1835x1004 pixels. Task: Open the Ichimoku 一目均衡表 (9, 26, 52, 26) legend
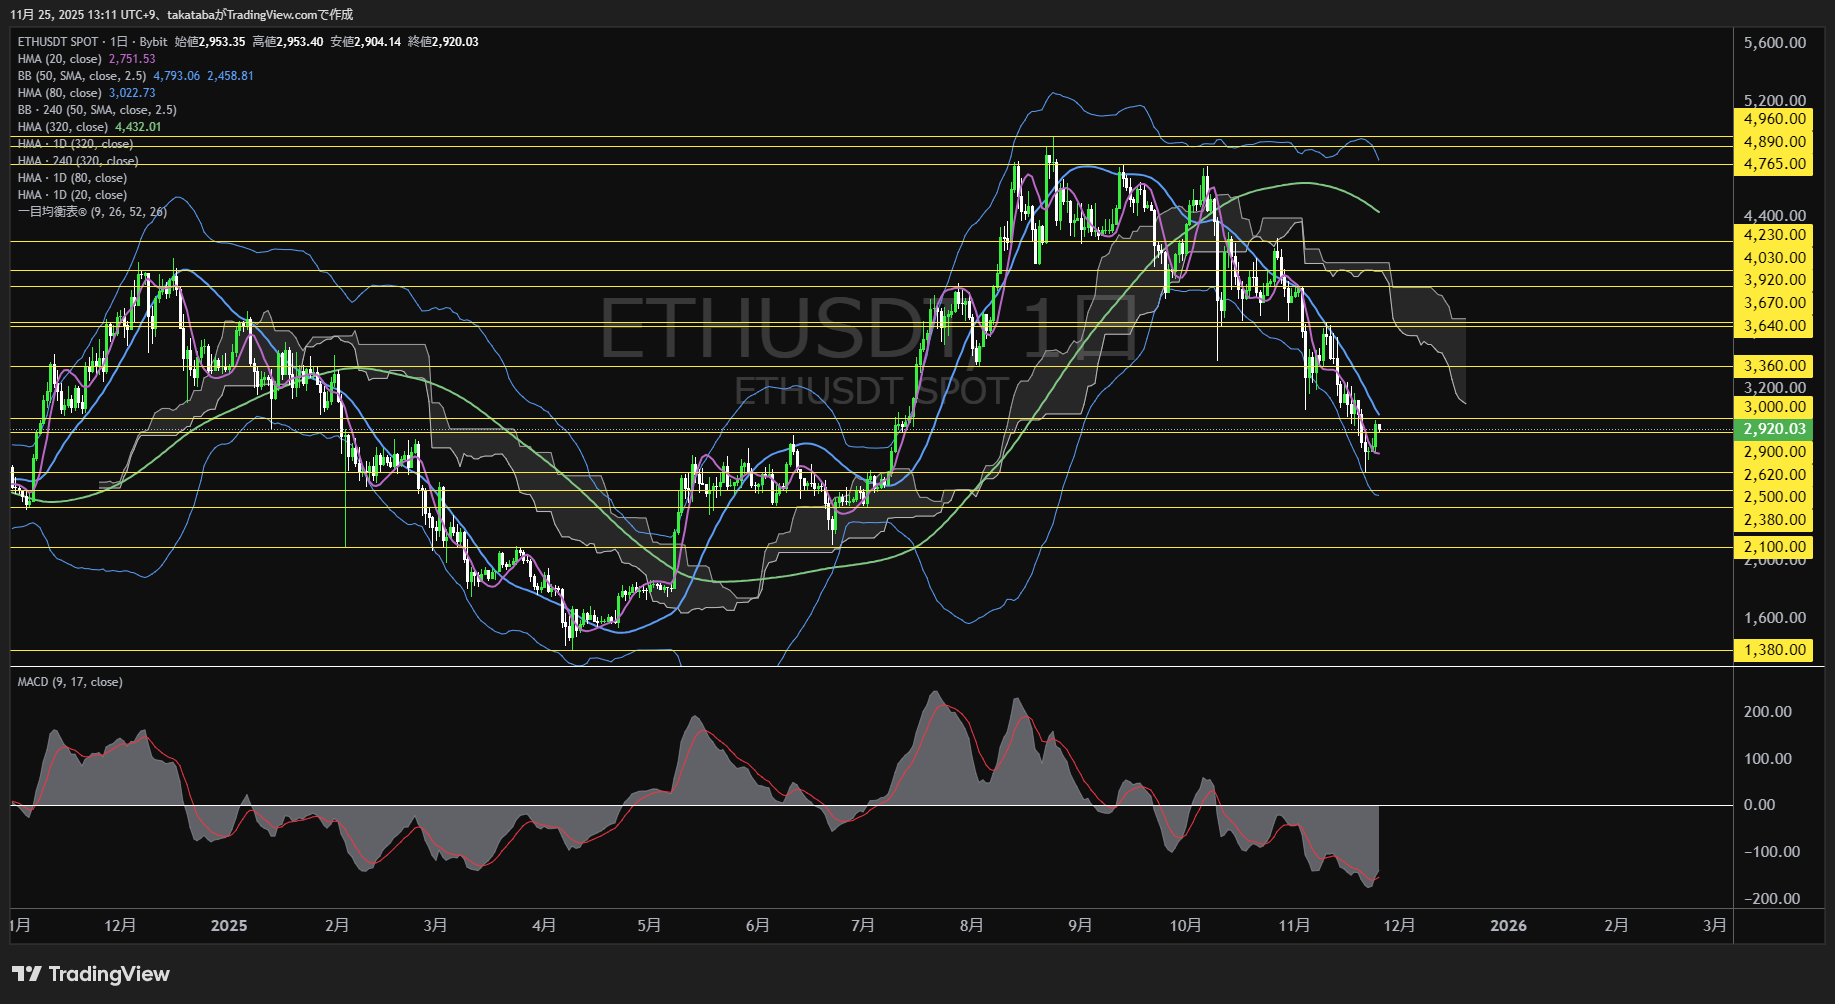(92, 212)
